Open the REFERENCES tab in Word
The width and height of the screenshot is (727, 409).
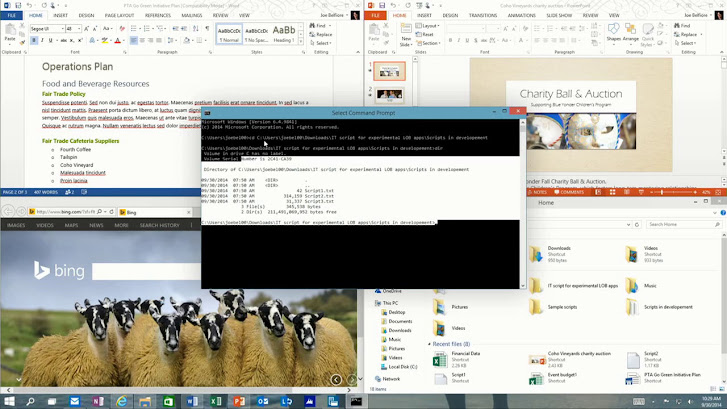point(158,15)
